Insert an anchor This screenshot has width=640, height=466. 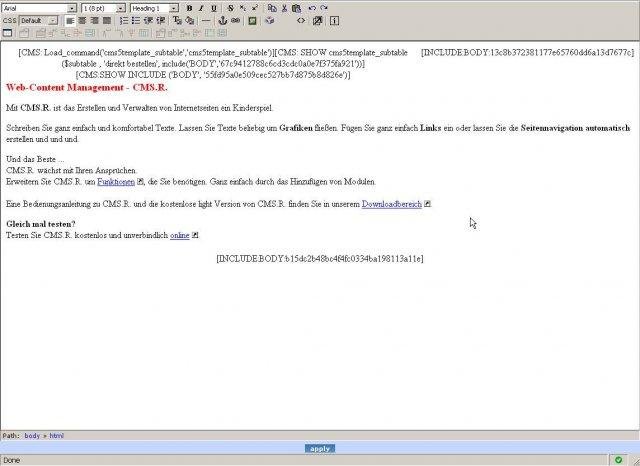point(223,20)
